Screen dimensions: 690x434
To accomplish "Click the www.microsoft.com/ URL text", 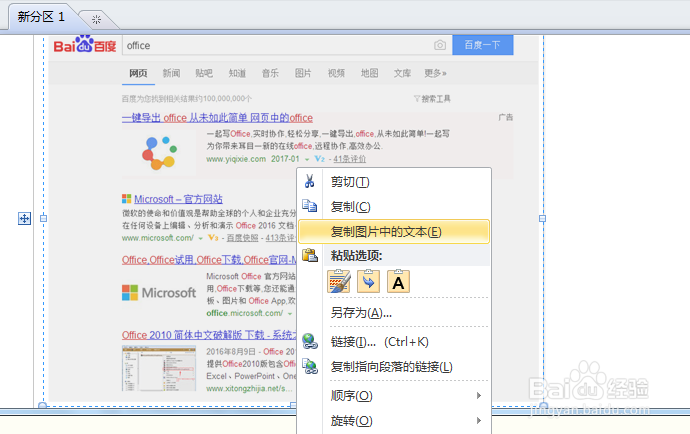I will (158, 238).
